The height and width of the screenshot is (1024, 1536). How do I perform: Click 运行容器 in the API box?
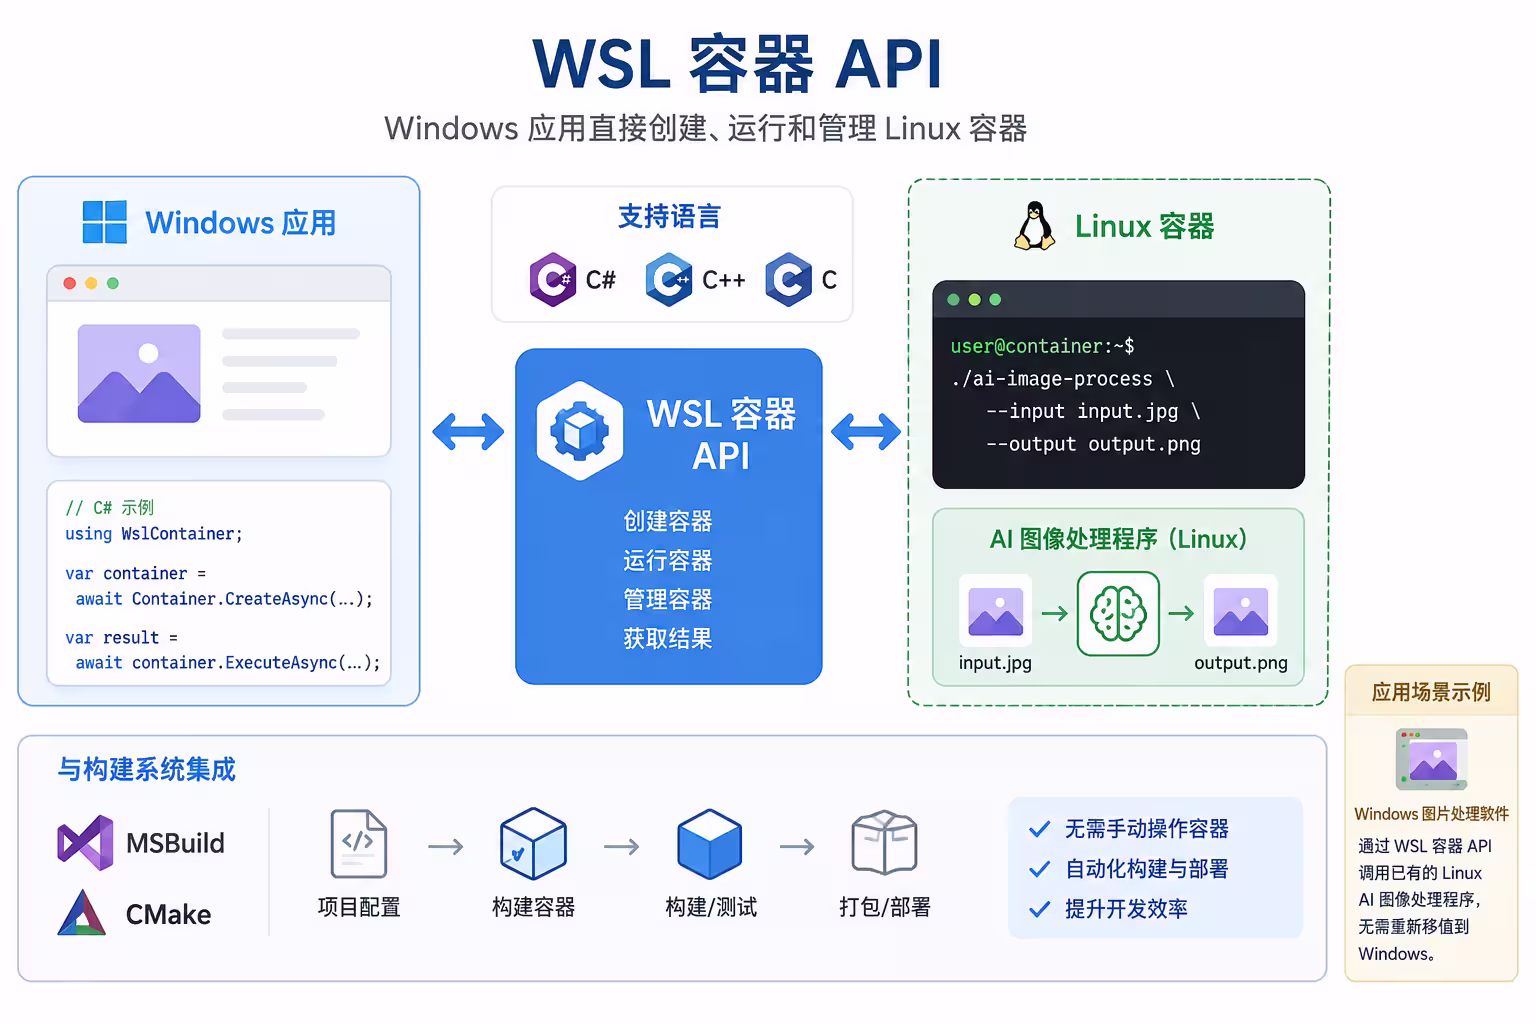tap(668, 560)
